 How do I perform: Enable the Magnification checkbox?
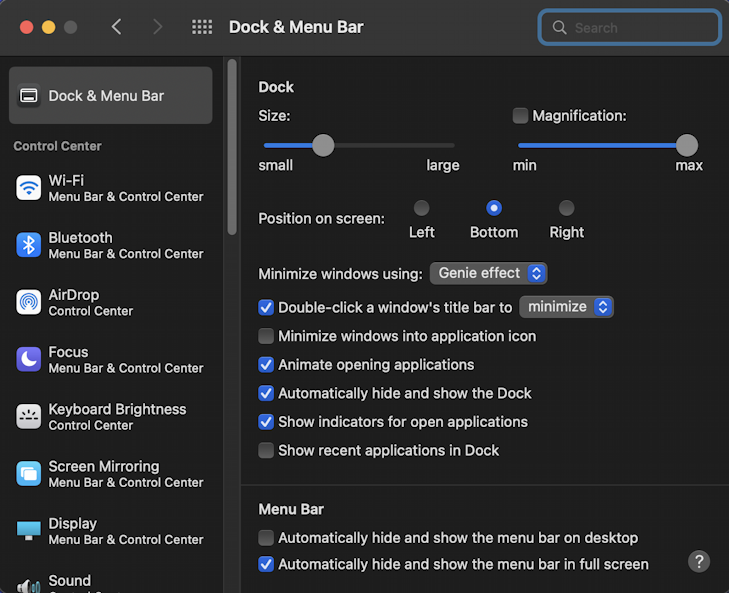pyautogui.click(x=520, y=116)
